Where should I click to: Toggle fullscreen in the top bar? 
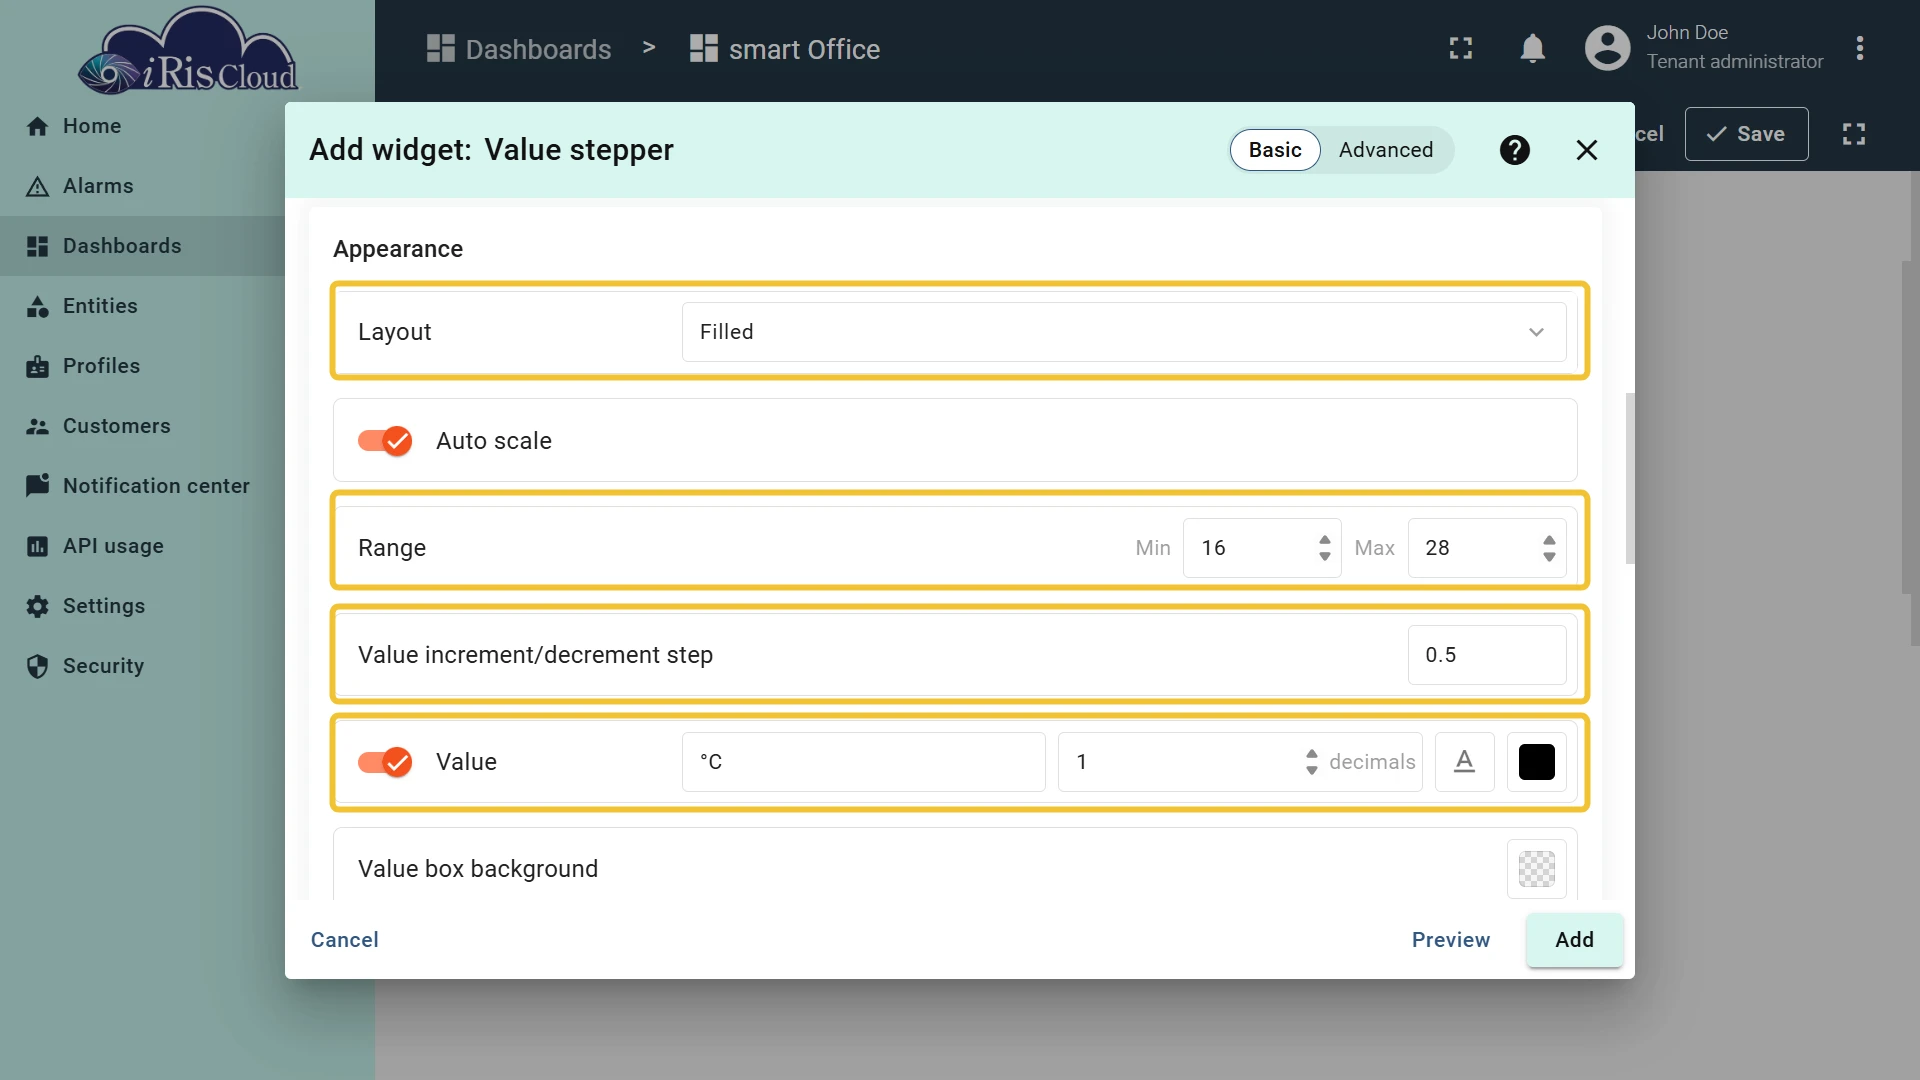coord(1461,48)
